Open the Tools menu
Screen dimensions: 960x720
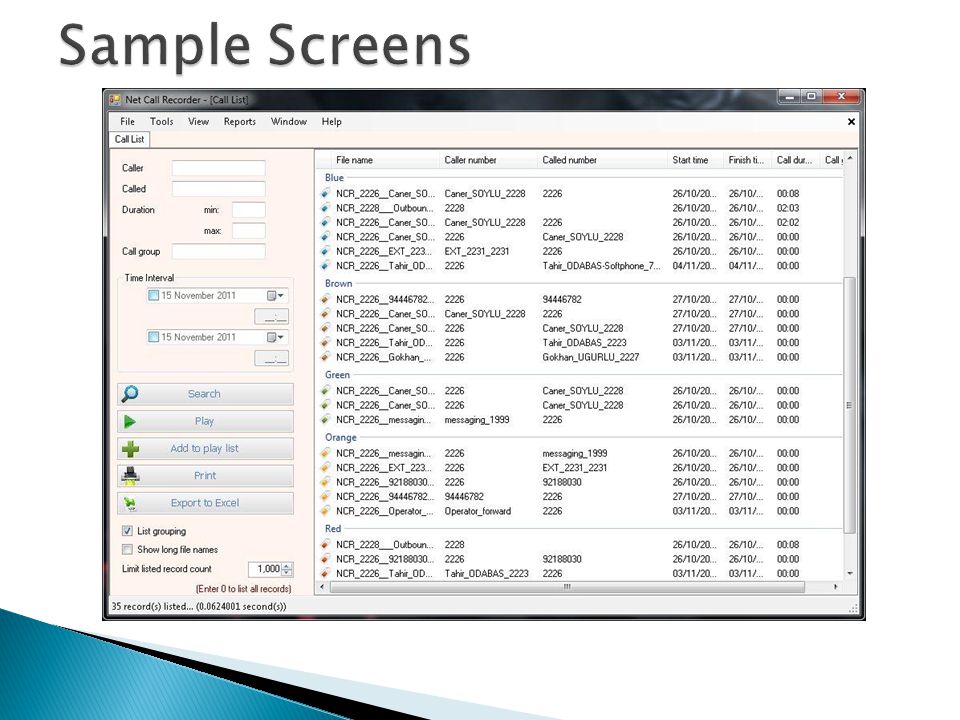click(162, 122)
